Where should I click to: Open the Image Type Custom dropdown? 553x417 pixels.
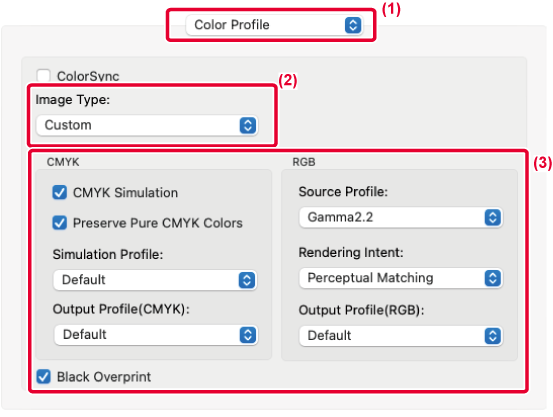pyautogui.click(x=147, y=125)
